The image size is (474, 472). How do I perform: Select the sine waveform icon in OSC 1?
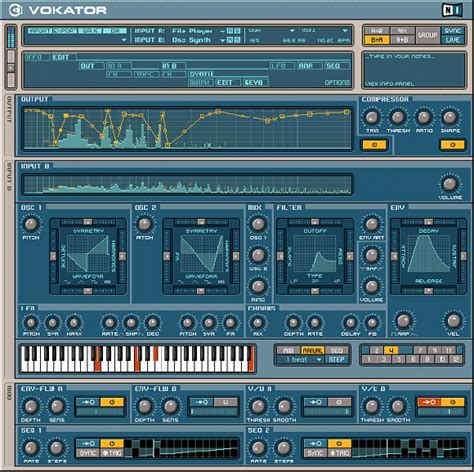click(x=68, y=282)
